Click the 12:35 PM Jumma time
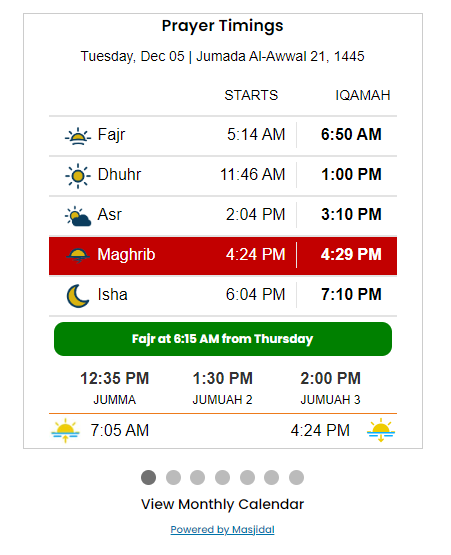This screenshot has width=451, height=555. click(114, 378)
